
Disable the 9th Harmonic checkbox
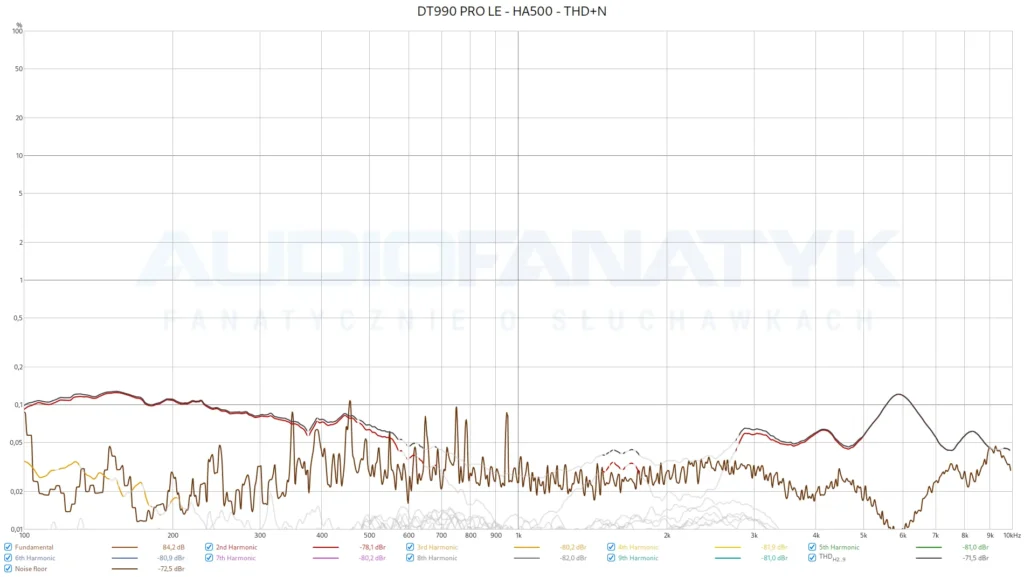[x=611, y=558]
